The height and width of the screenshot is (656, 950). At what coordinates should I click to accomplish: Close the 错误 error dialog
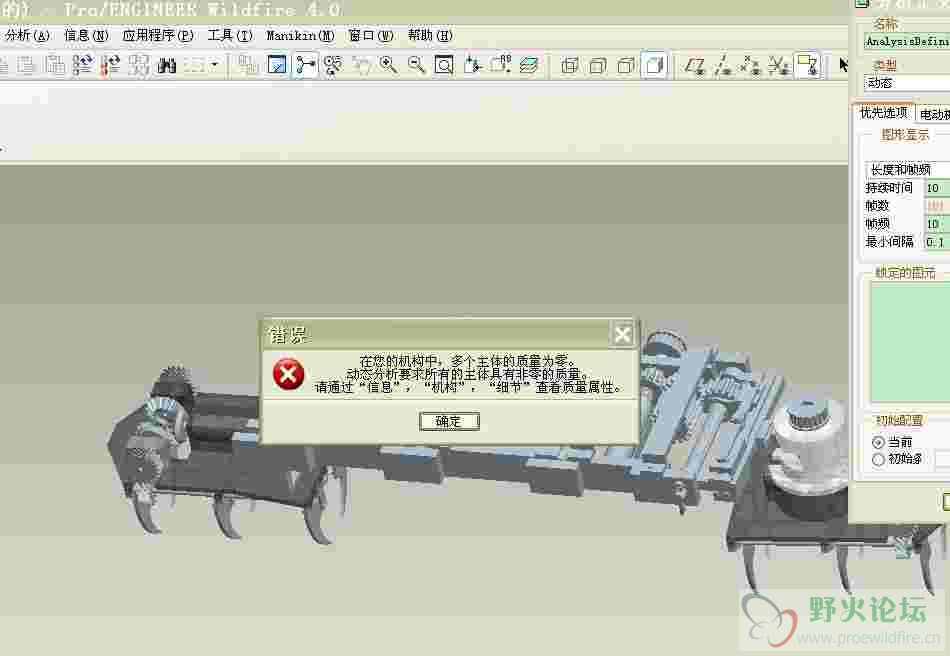[x=622, y=334]
